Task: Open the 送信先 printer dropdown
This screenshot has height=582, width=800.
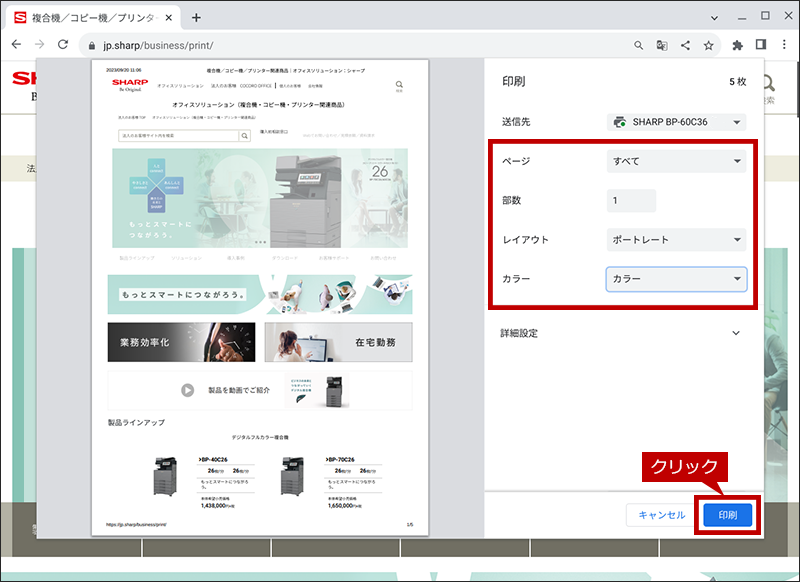Action: pos(677,122)
